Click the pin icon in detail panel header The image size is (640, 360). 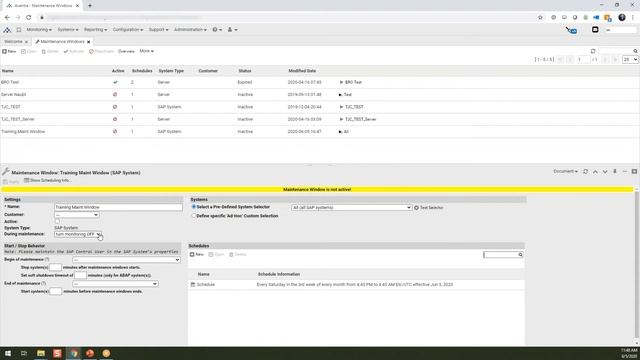click(x=615, y=171)
